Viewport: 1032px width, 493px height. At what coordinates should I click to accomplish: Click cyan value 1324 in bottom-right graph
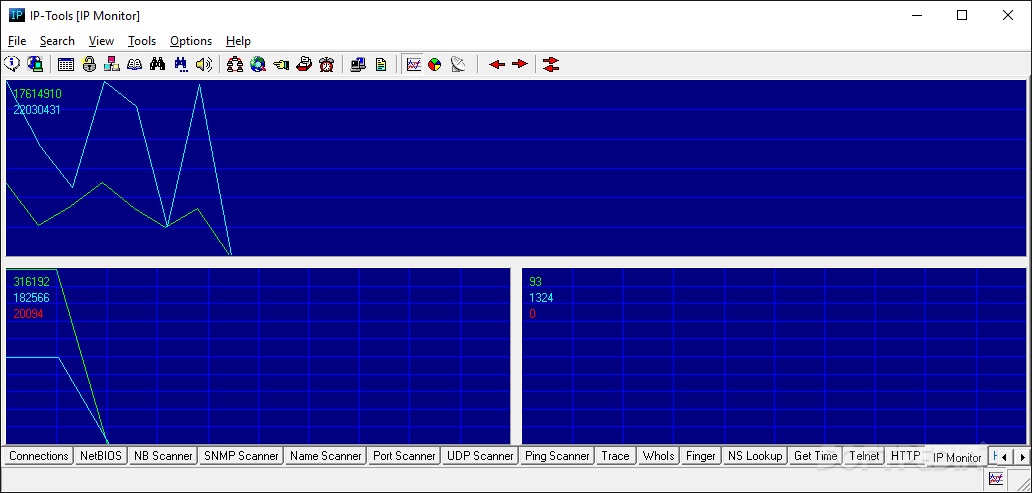tap(541, 298)
